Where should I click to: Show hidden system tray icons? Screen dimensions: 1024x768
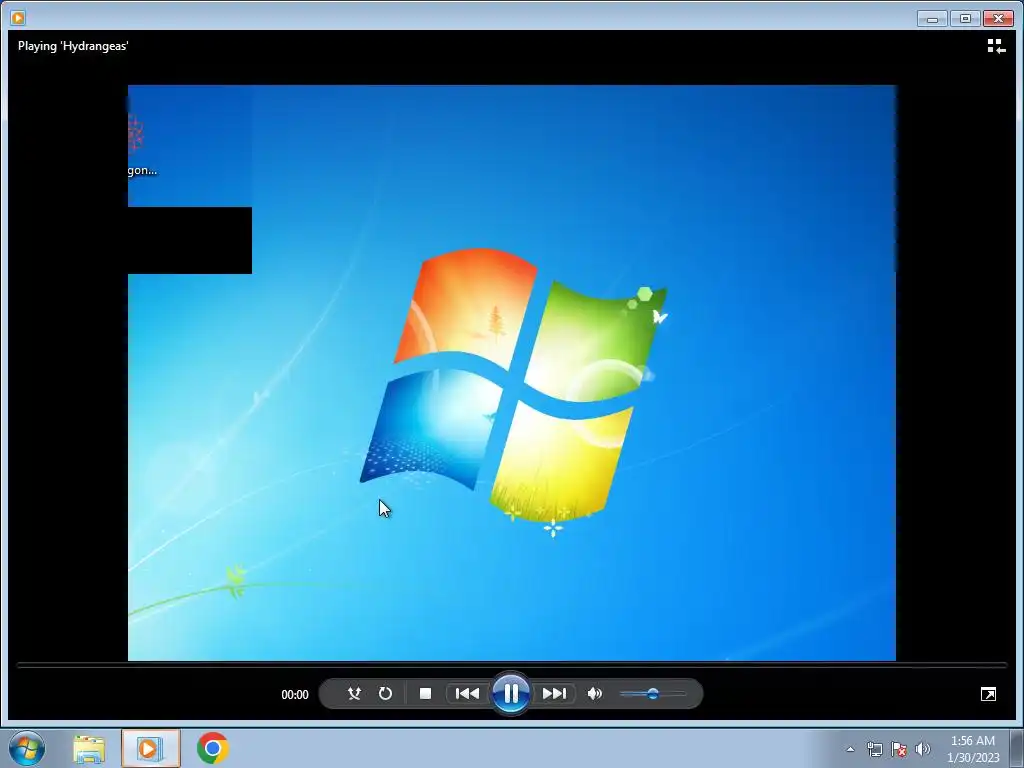point(850,749)
